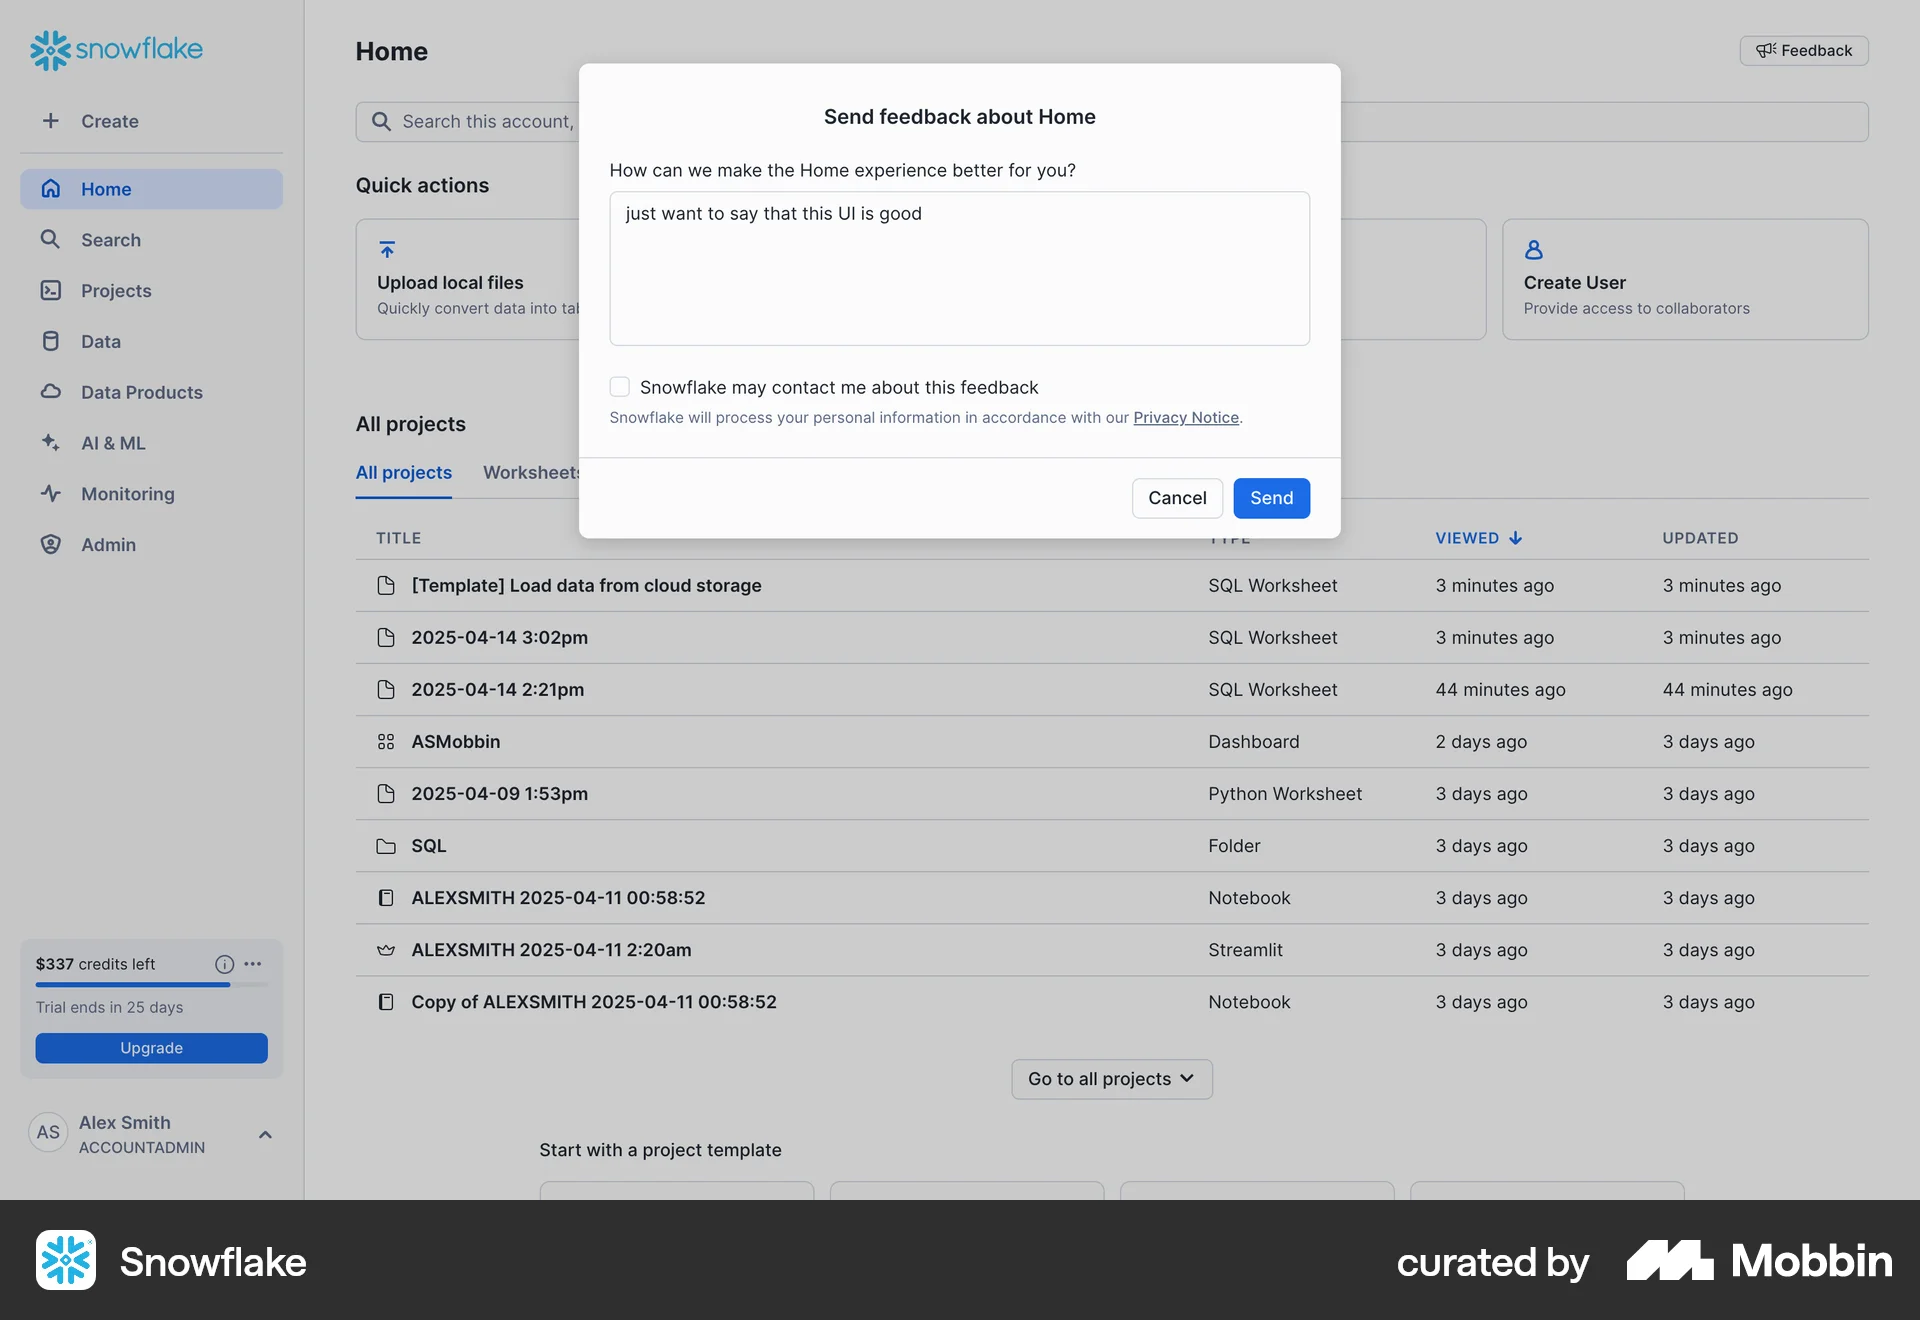
Task: Open the Privacy Notice link
Action: (x=1186, y=417)
